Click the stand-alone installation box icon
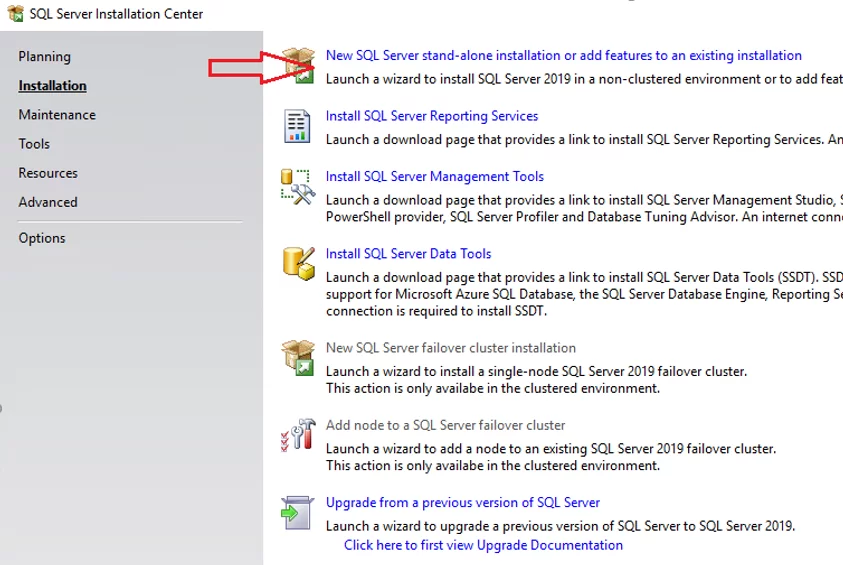 298,65
